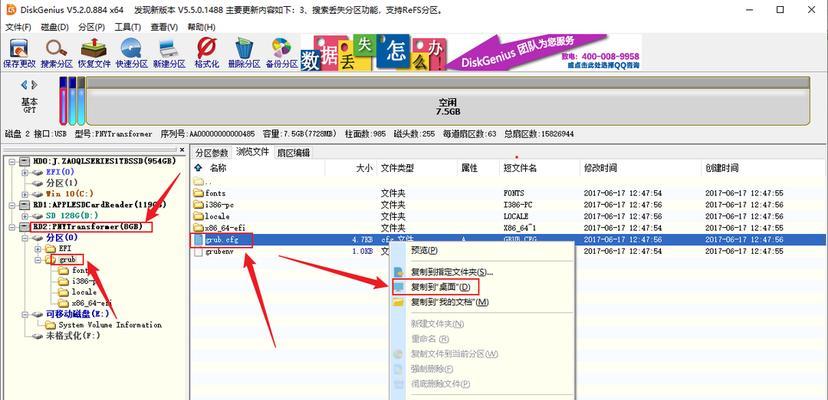Screen dimensions: 828x400
Task: Click the locale folder icon in the tree
Action: click(x=63, y=292)
